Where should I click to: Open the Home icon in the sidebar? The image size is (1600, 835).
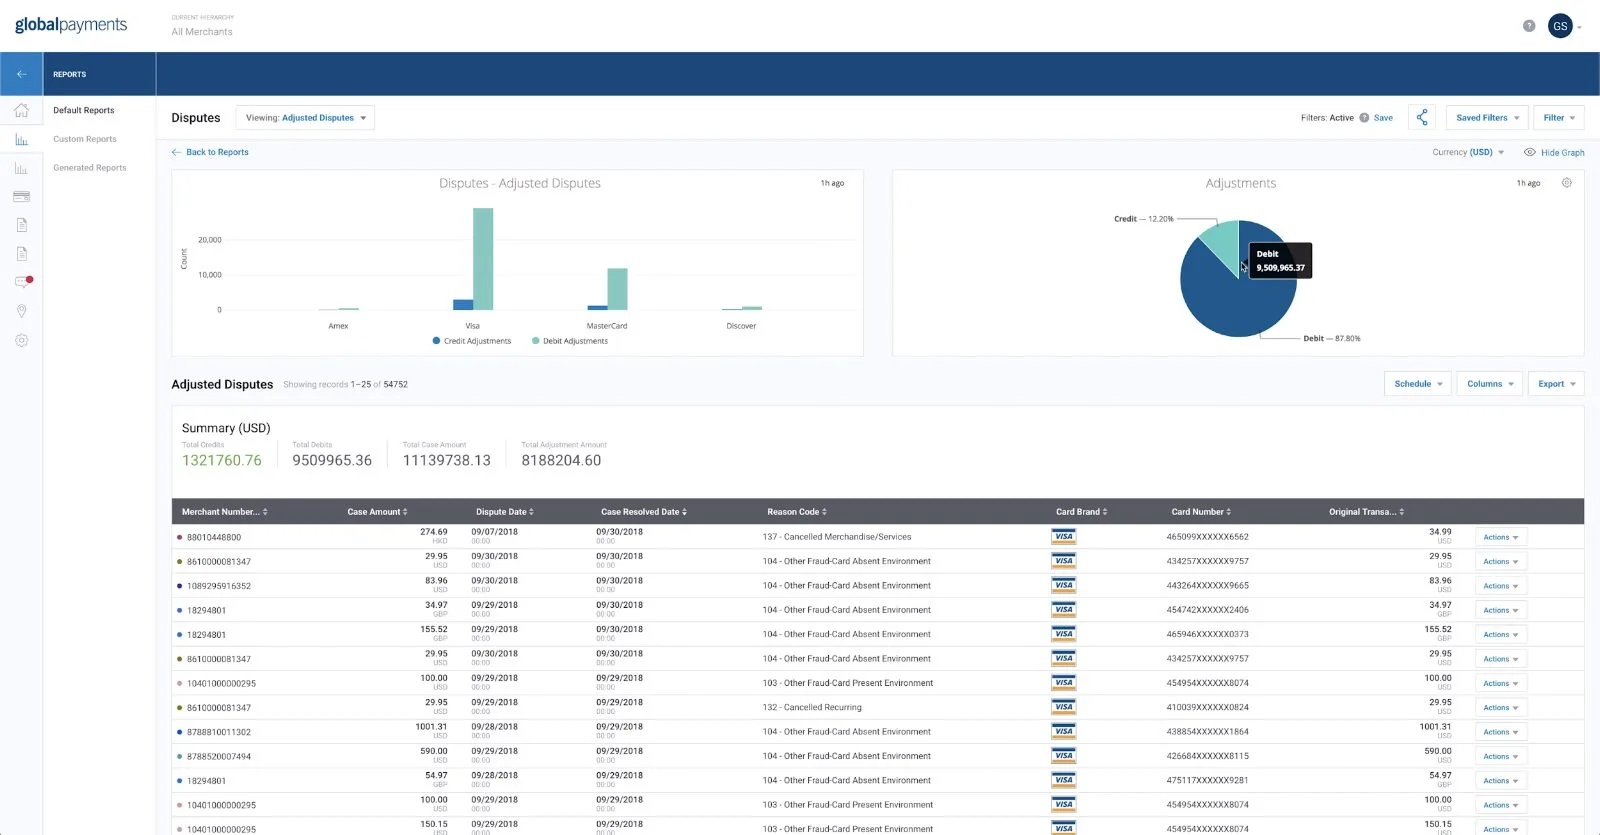pyautogui.click(x=21, y=110)
